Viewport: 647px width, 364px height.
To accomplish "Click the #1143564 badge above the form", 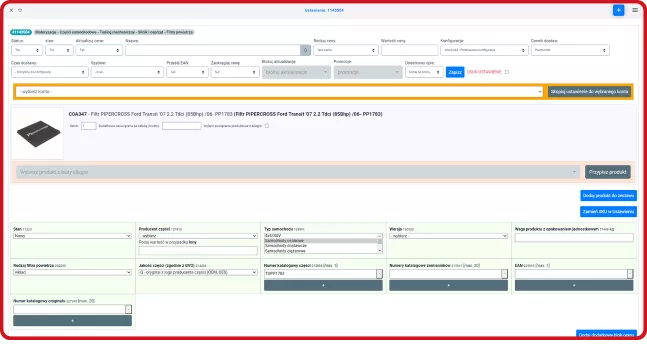I will click(21, 32).
